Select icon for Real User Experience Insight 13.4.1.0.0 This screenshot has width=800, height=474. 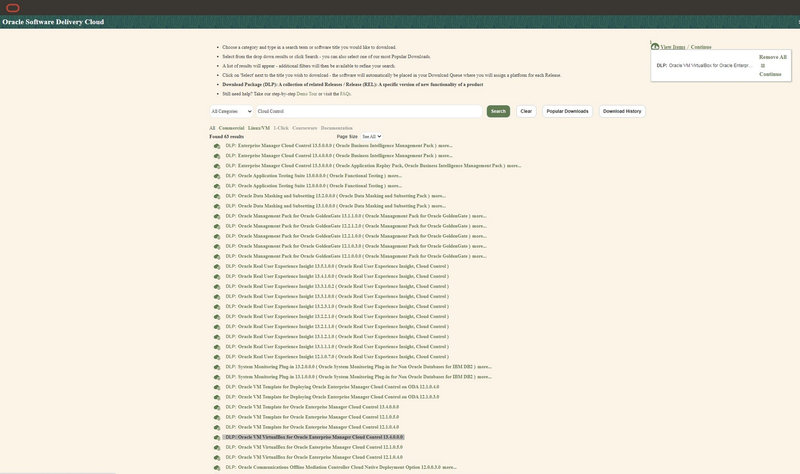pyautogui.click(x=217, y=277)
